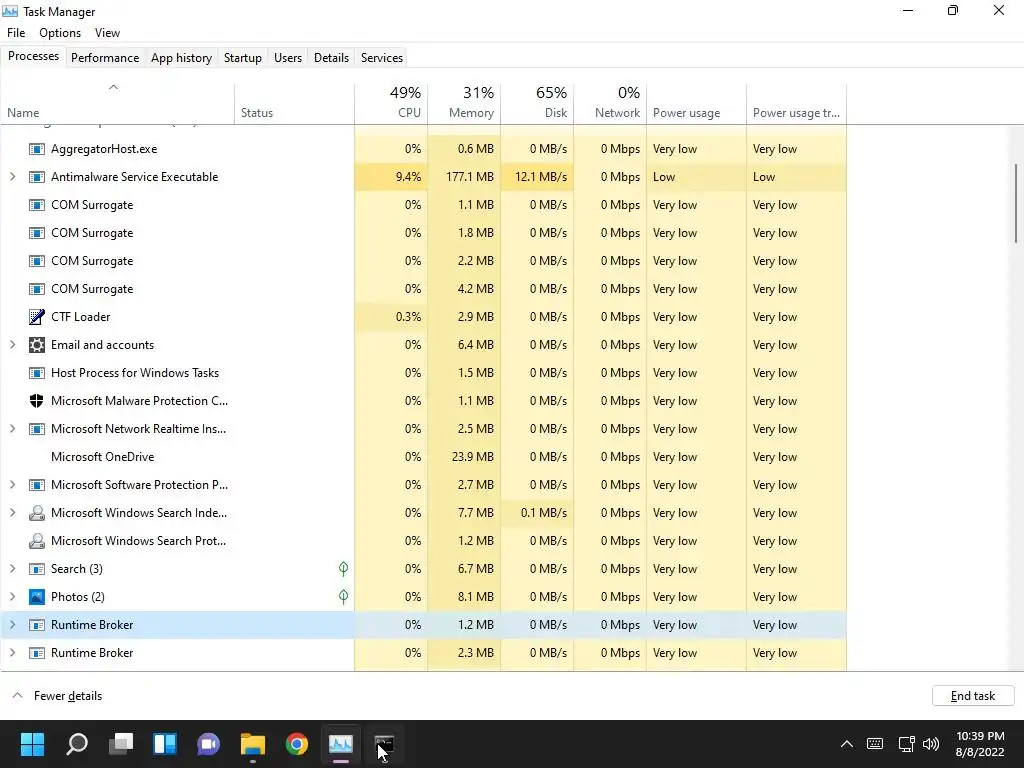Image resolution: width=1024 pixels, height=768 pixels.
Task: Expand the Email and accounts row
Action: click(12, 345)
